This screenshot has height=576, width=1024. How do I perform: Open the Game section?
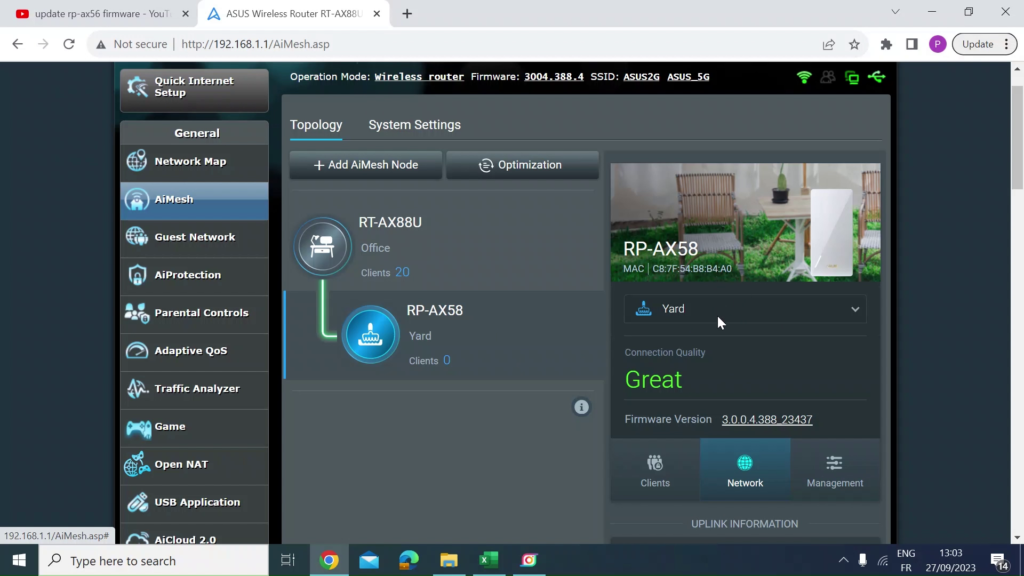(194, 426)
